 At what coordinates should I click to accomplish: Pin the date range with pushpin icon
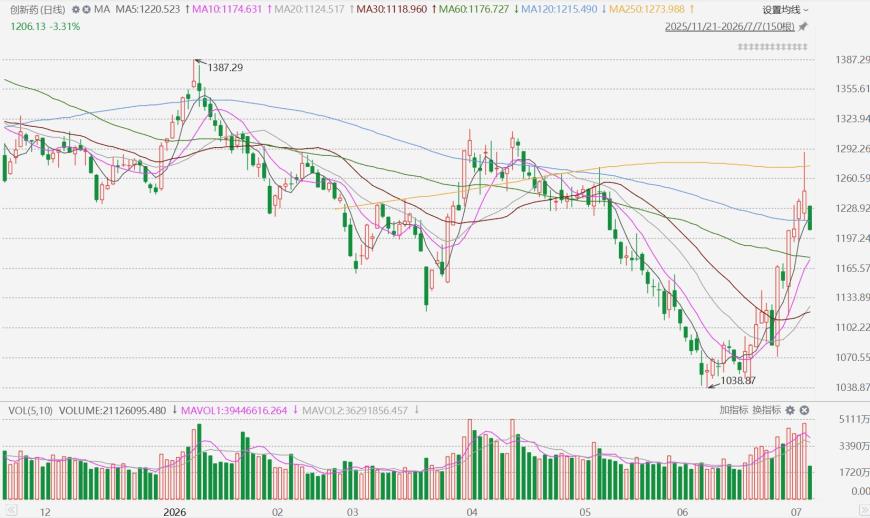click(x=803, y=27)
